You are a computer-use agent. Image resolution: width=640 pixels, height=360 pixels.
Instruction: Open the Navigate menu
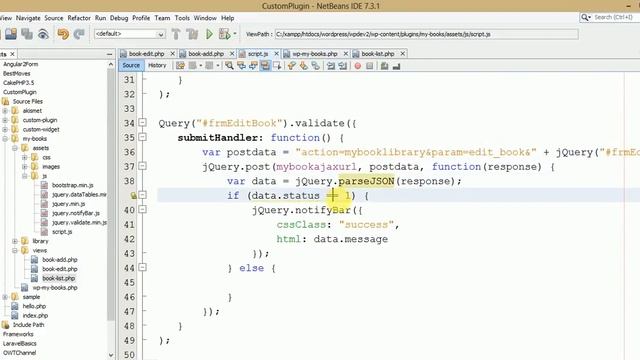(x=28, y=18)
